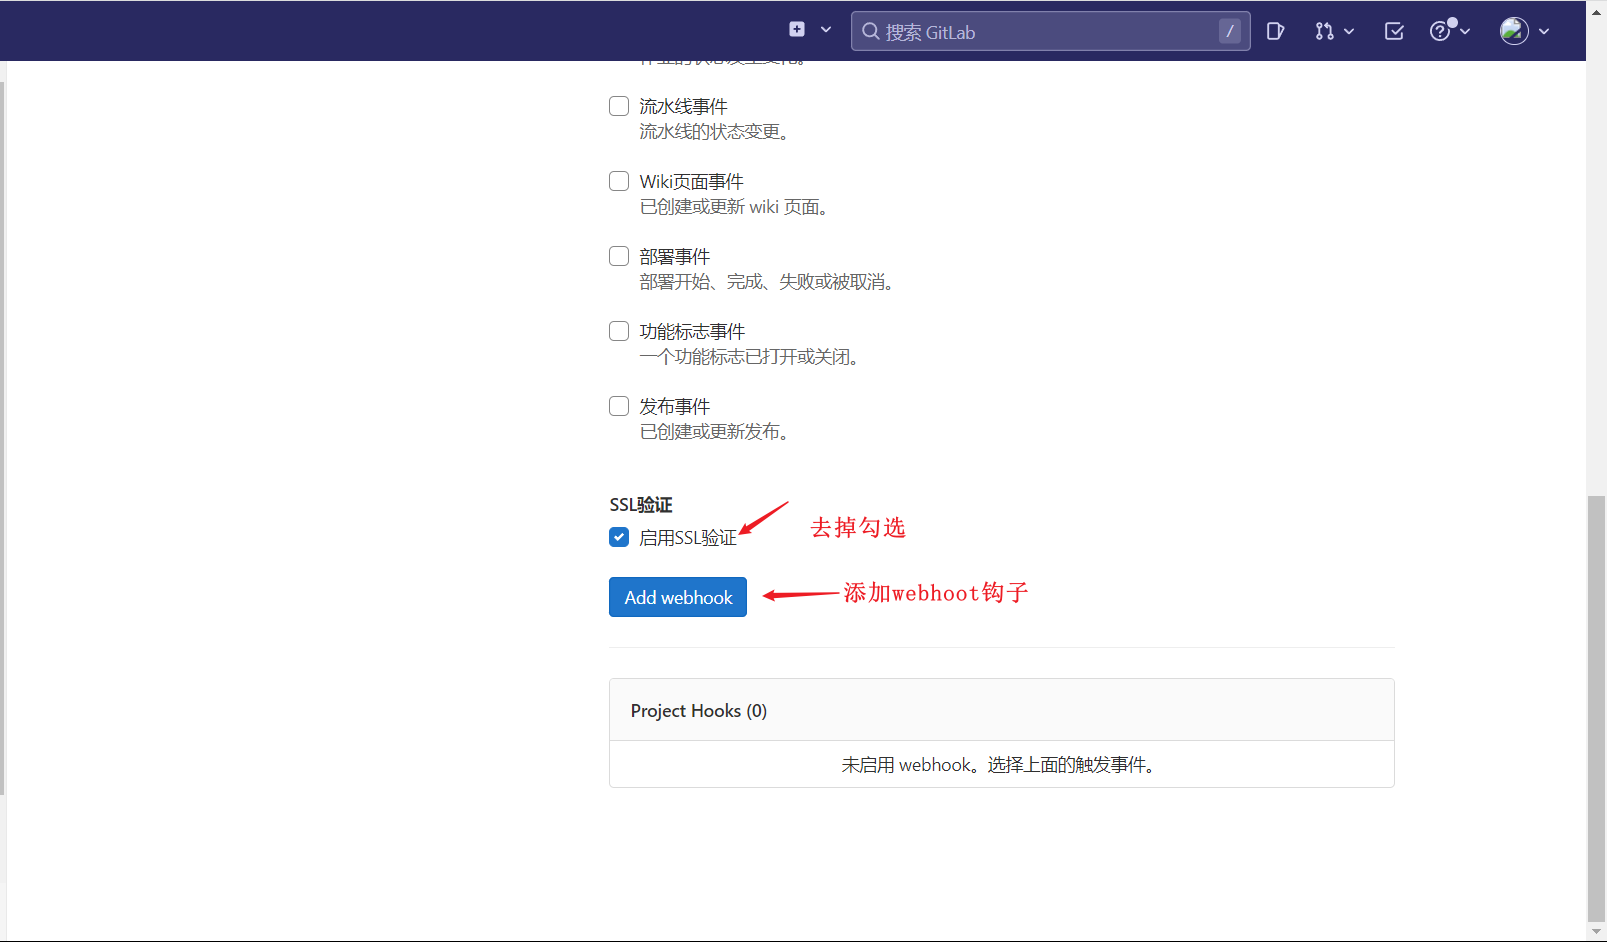Click the page's vertical scrollbar thumb
This screenshot has height=942, width=1607.
(x=1596, y=708)
